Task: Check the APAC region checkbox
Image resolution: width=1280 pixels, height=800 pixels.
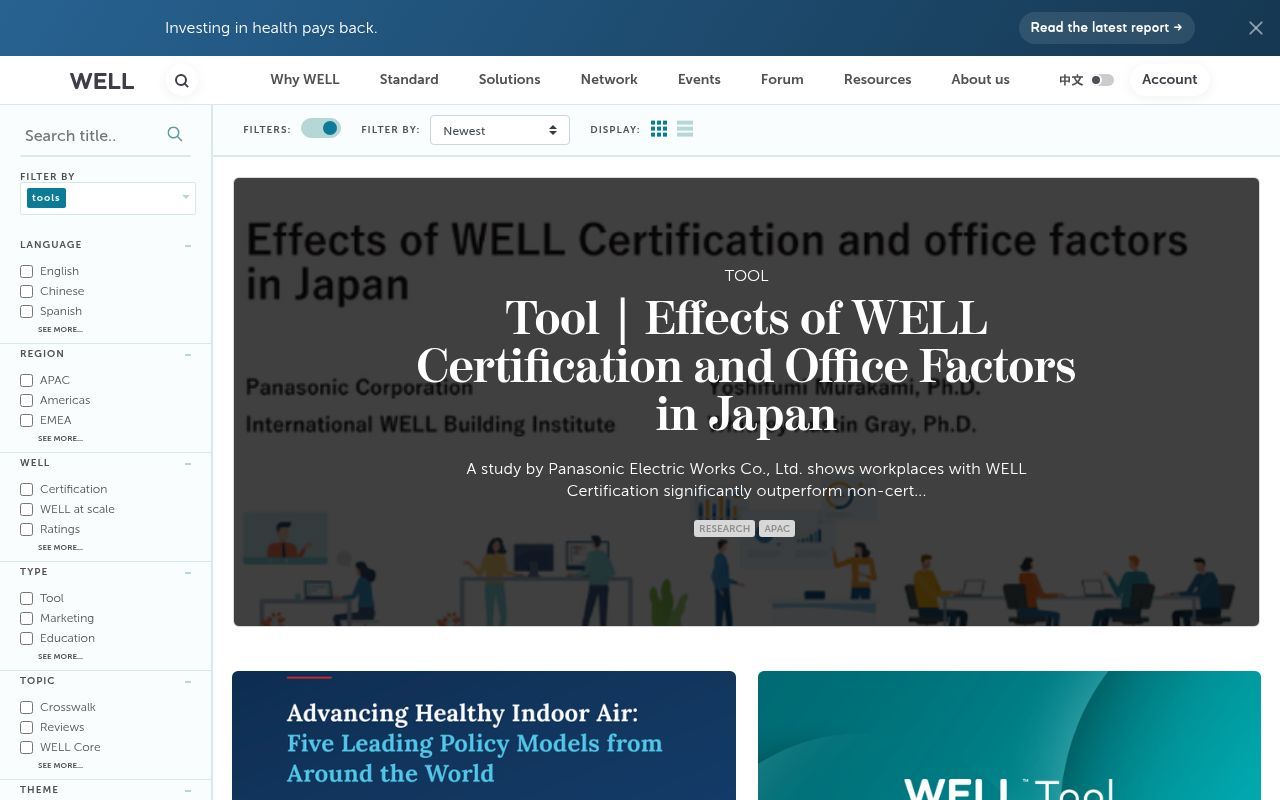Action: click(27, 380)
